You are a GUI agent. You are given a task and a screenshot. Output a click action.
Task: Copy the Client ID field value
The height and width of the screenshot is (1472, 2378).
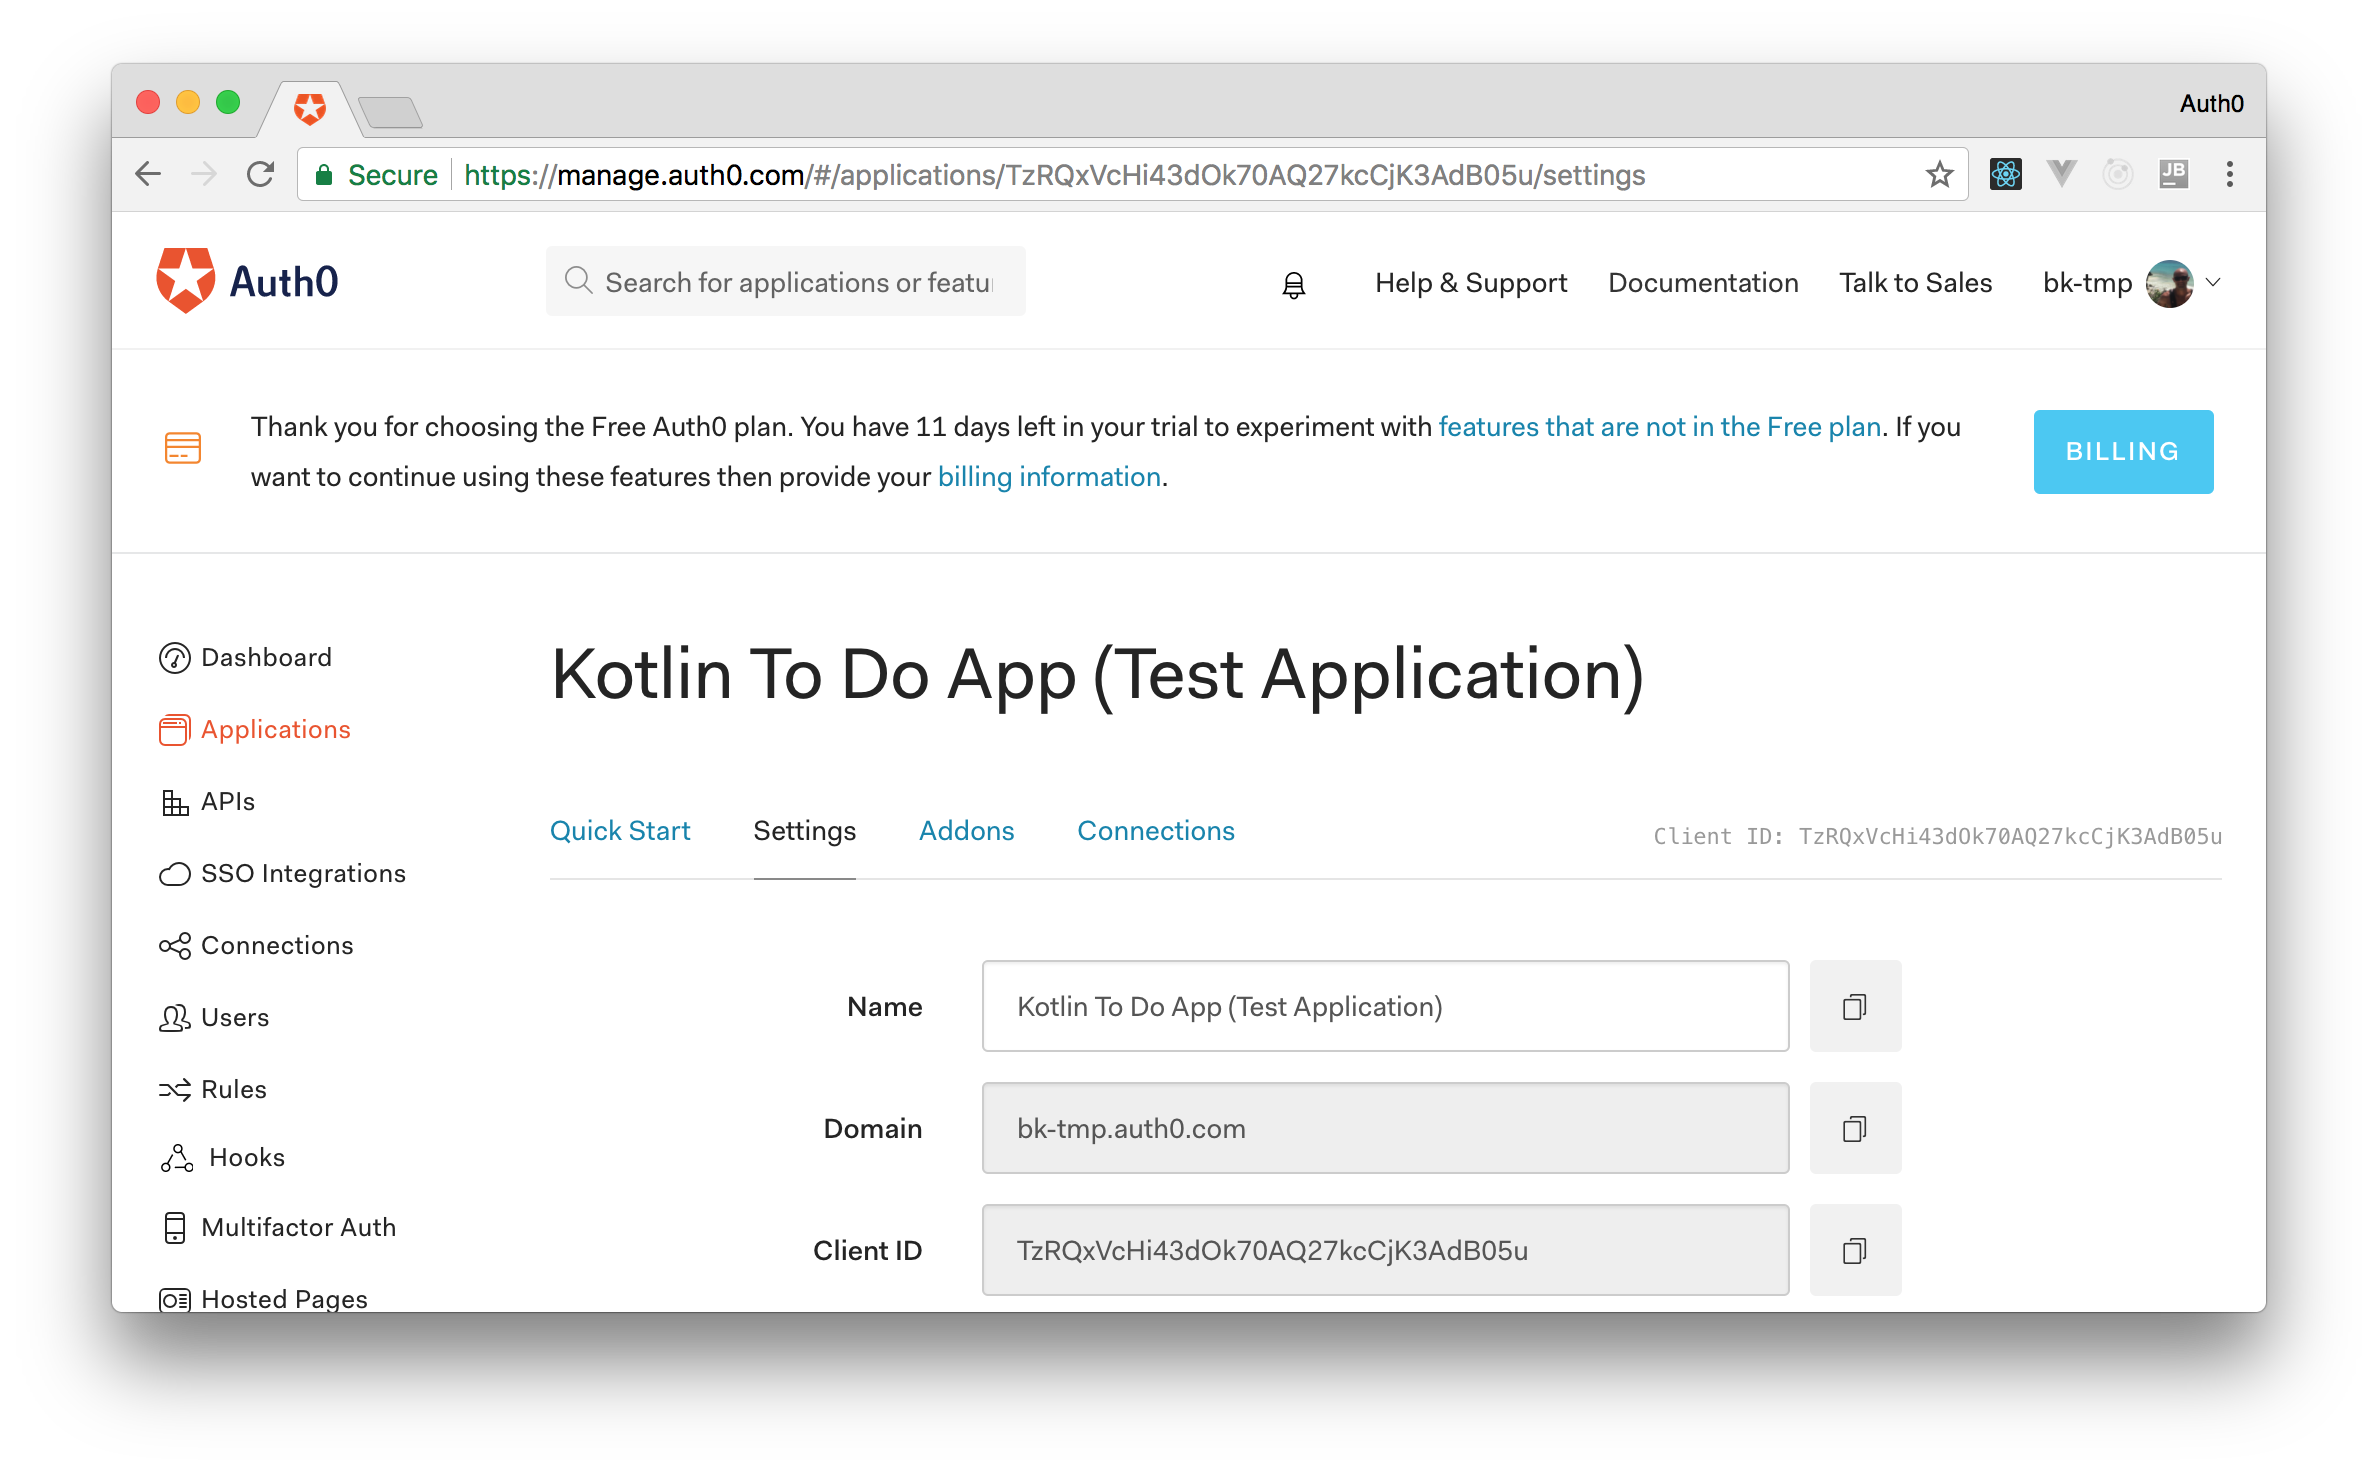click(x=1854, y=1250)
